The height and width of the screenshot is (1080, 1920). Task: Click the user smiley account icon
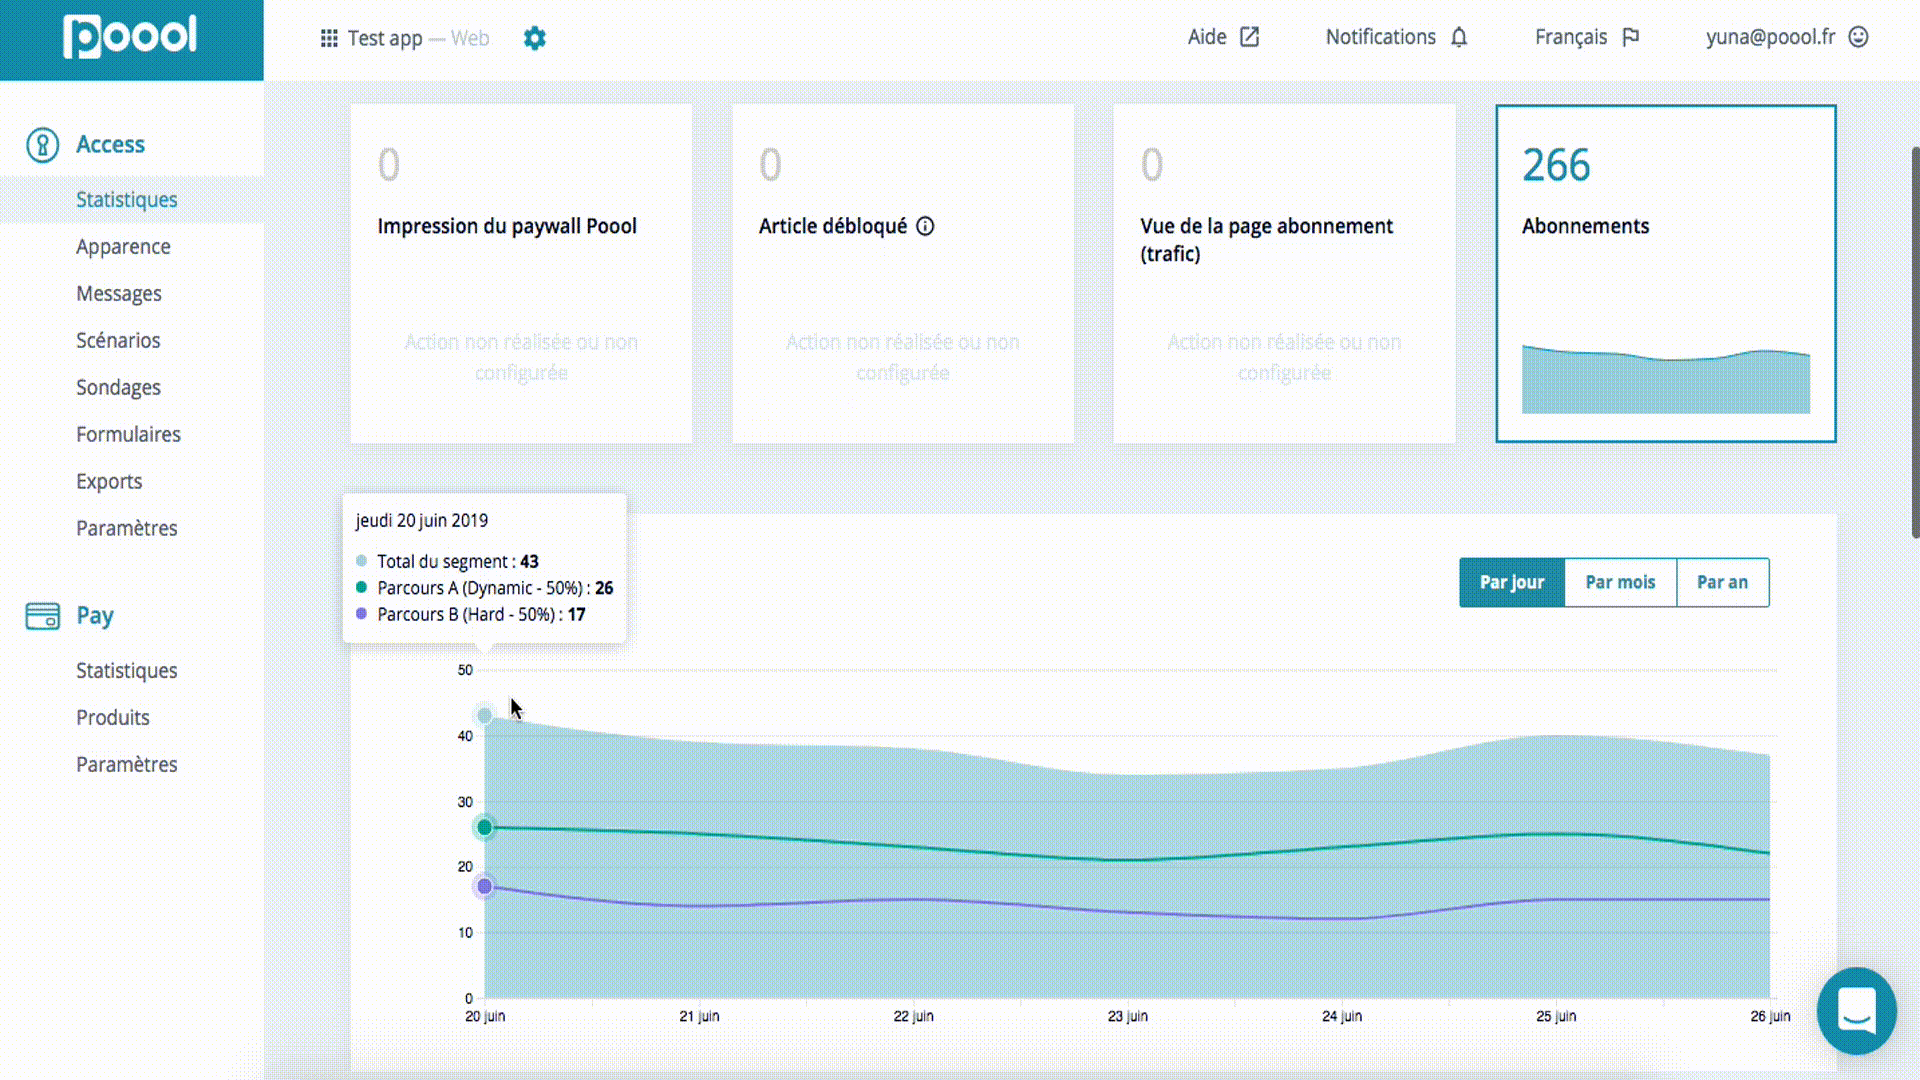tap(1858, 37)
